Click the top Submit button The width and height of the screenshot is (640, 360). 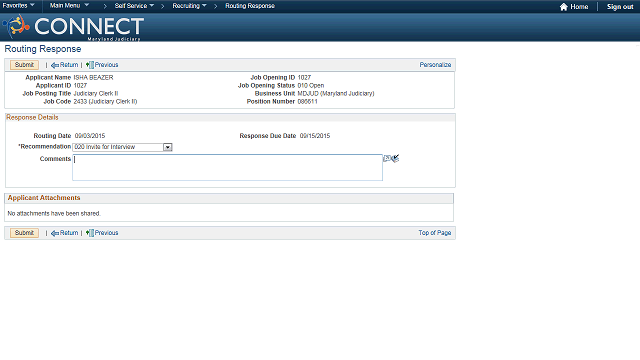(24, 65)
